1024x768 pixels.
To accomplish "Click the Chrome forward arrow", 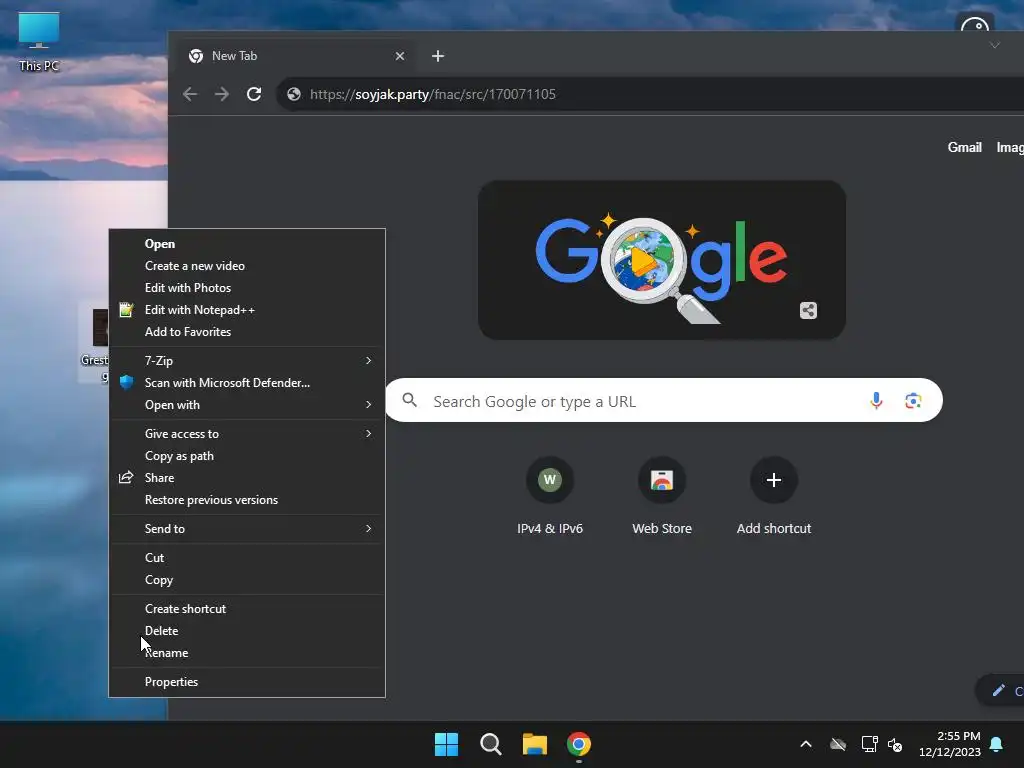I will click(x=222, y=94).
